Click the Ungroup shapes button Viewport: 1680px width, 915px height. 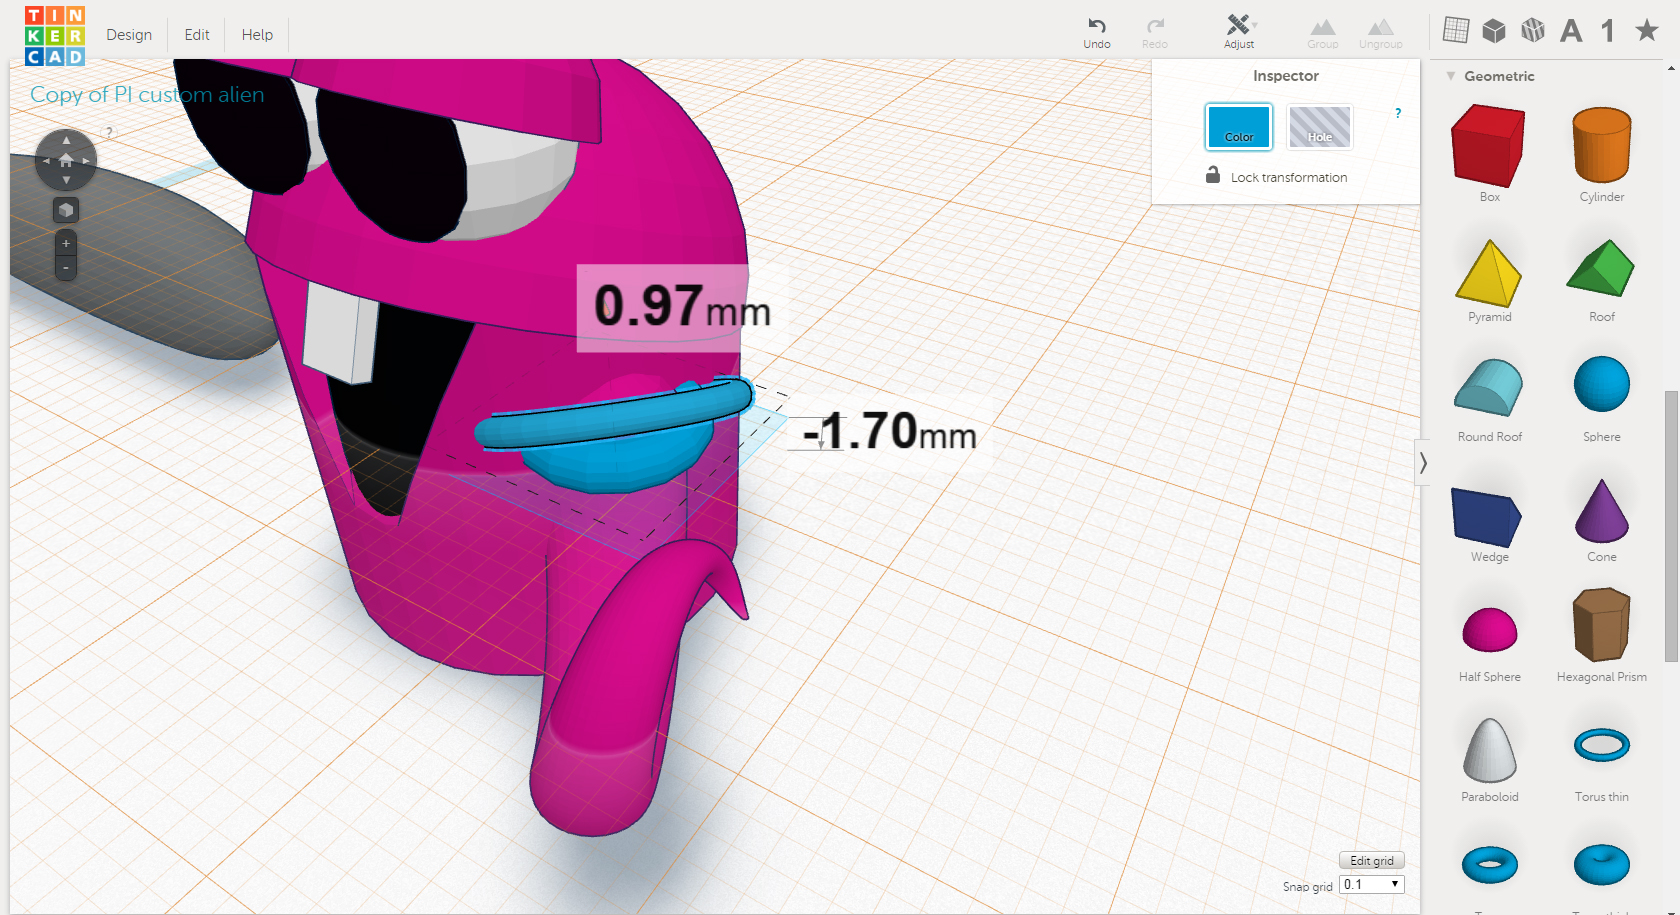(1380, 32)
